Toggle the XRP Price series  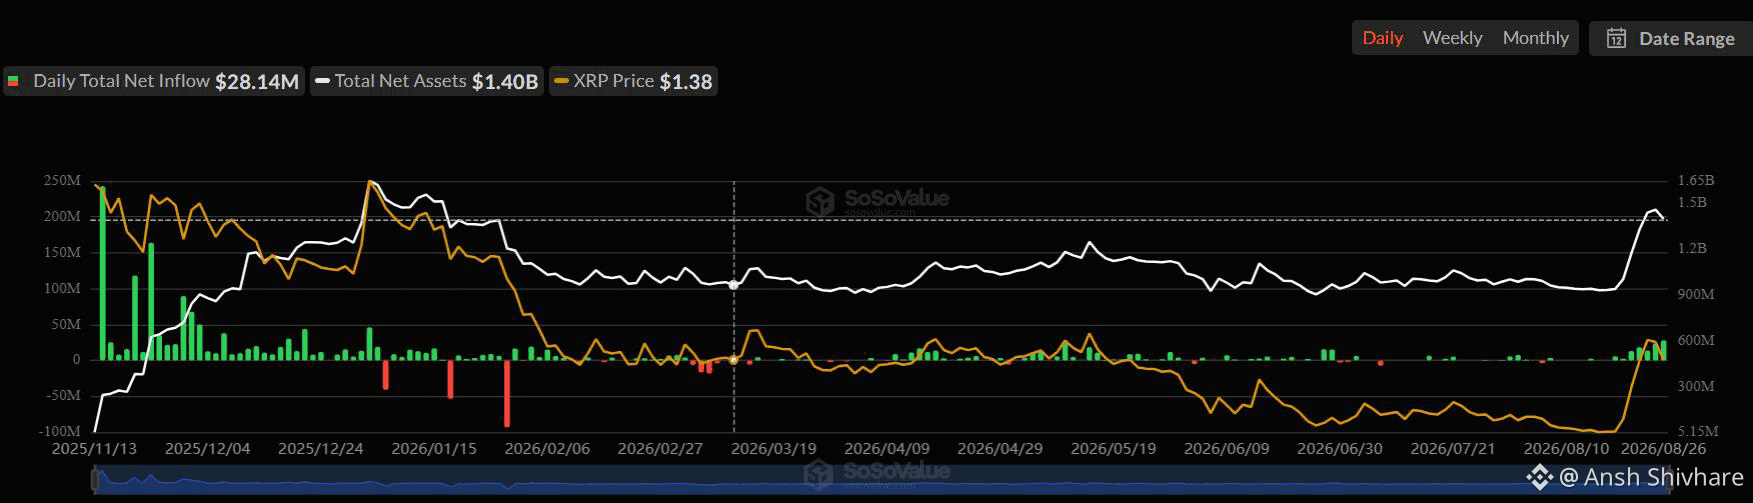(x=633, y=81)
